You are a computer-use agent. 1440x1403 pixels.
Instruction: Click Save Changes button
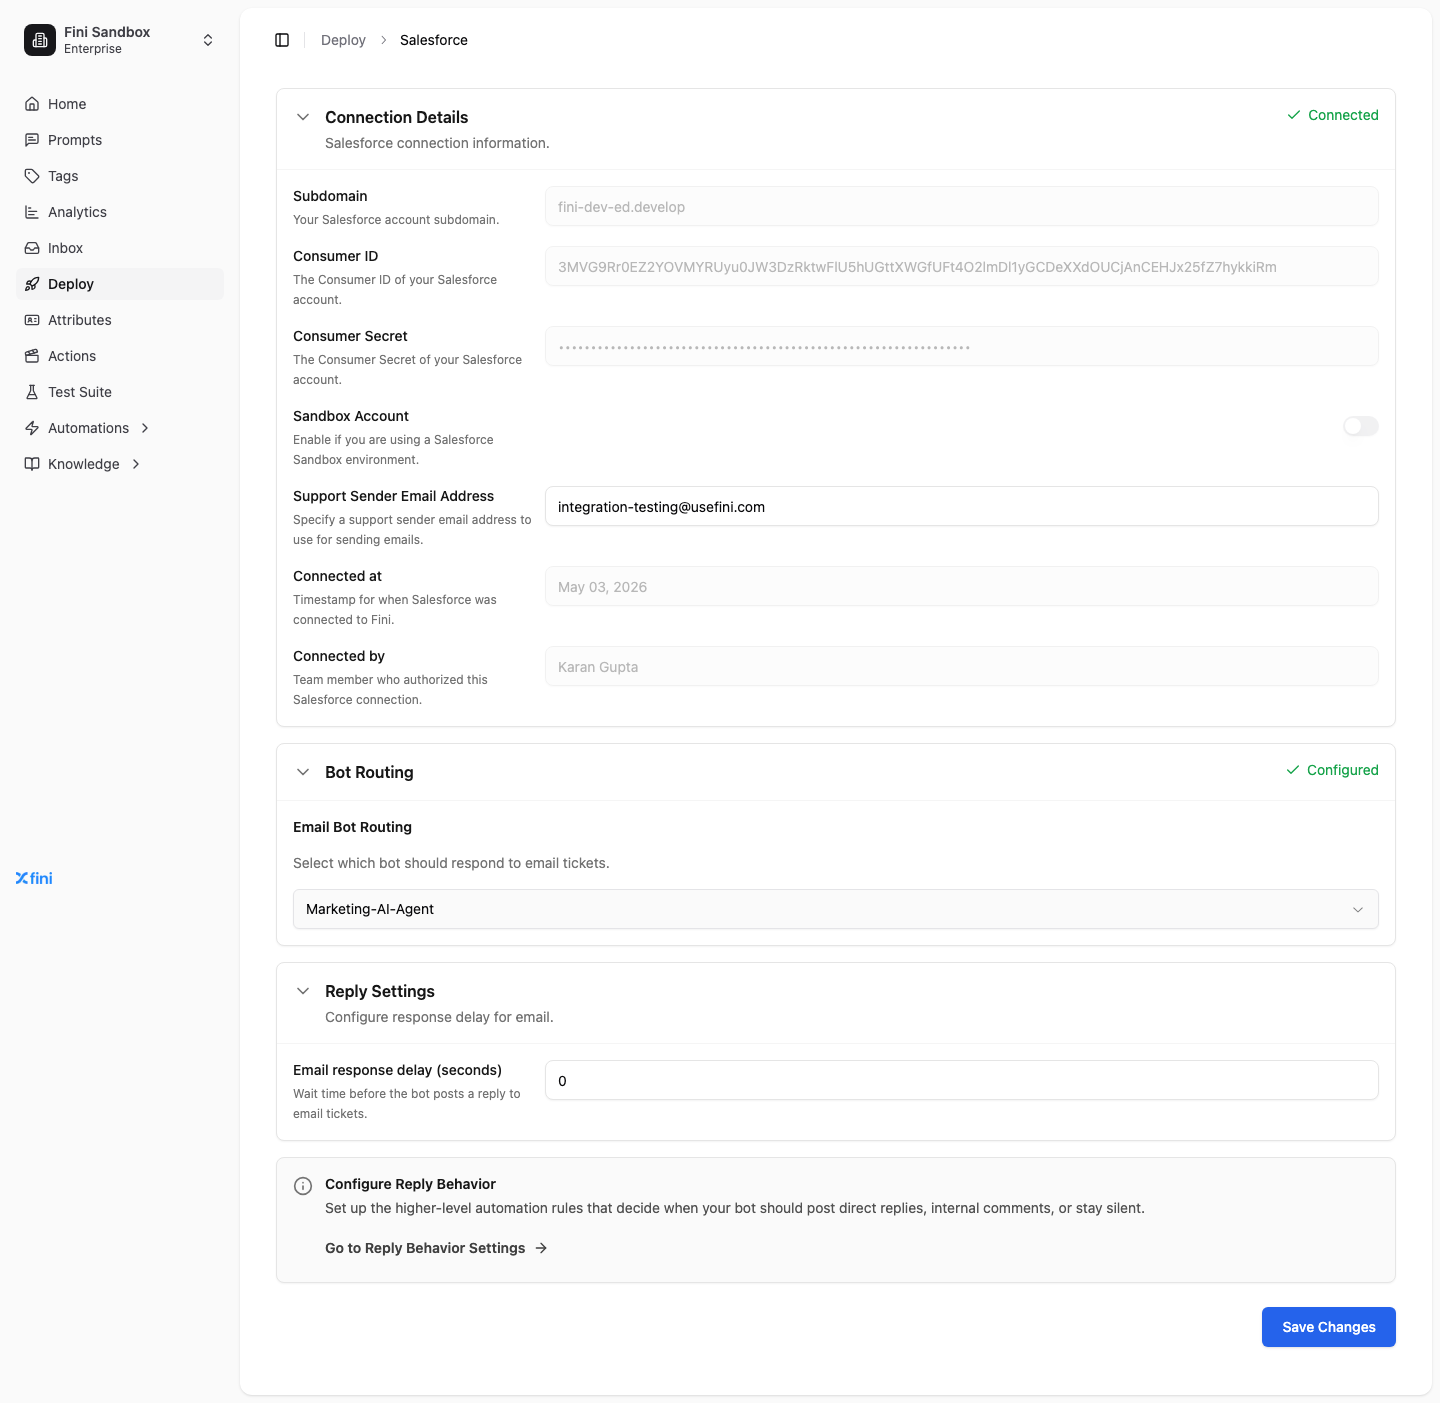pyautogui.click(x=1329, y=1327)
